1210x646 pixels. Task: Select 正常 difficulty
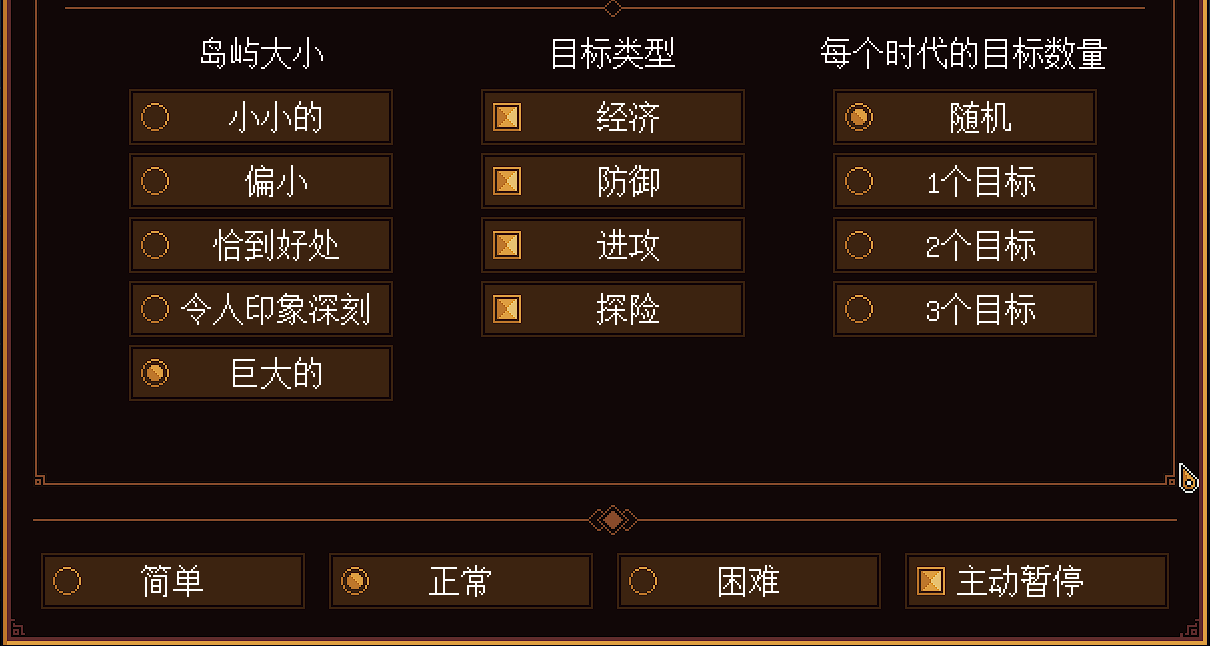click(x=461, y=581)
